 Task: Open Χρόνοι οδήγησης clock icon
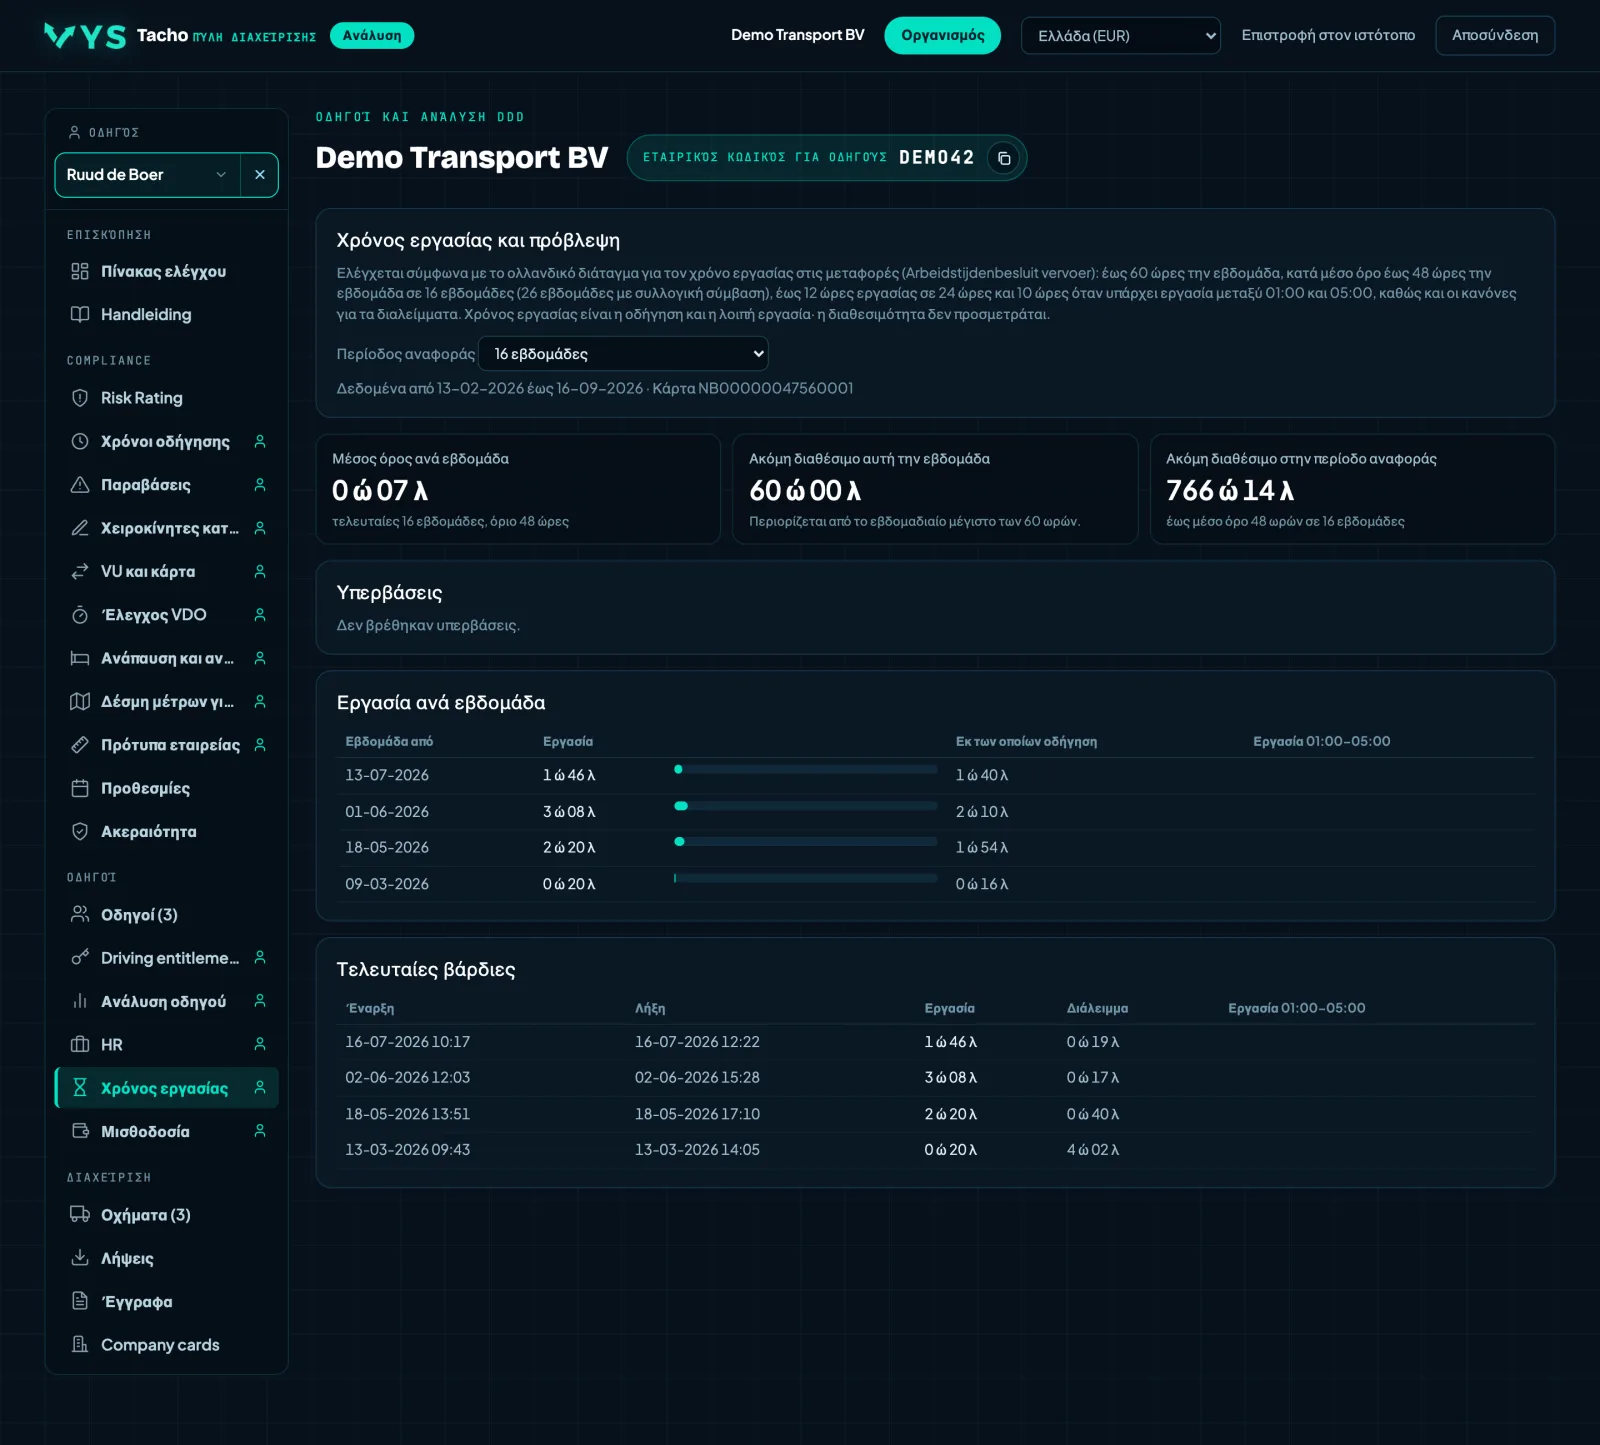tap(80, 442)
